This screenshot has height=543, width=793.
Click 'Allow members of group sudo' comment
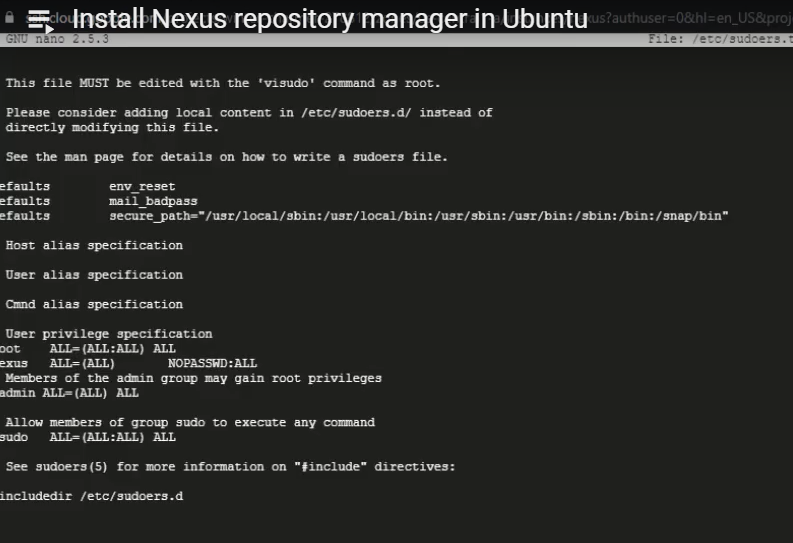(x=190, y=423)
